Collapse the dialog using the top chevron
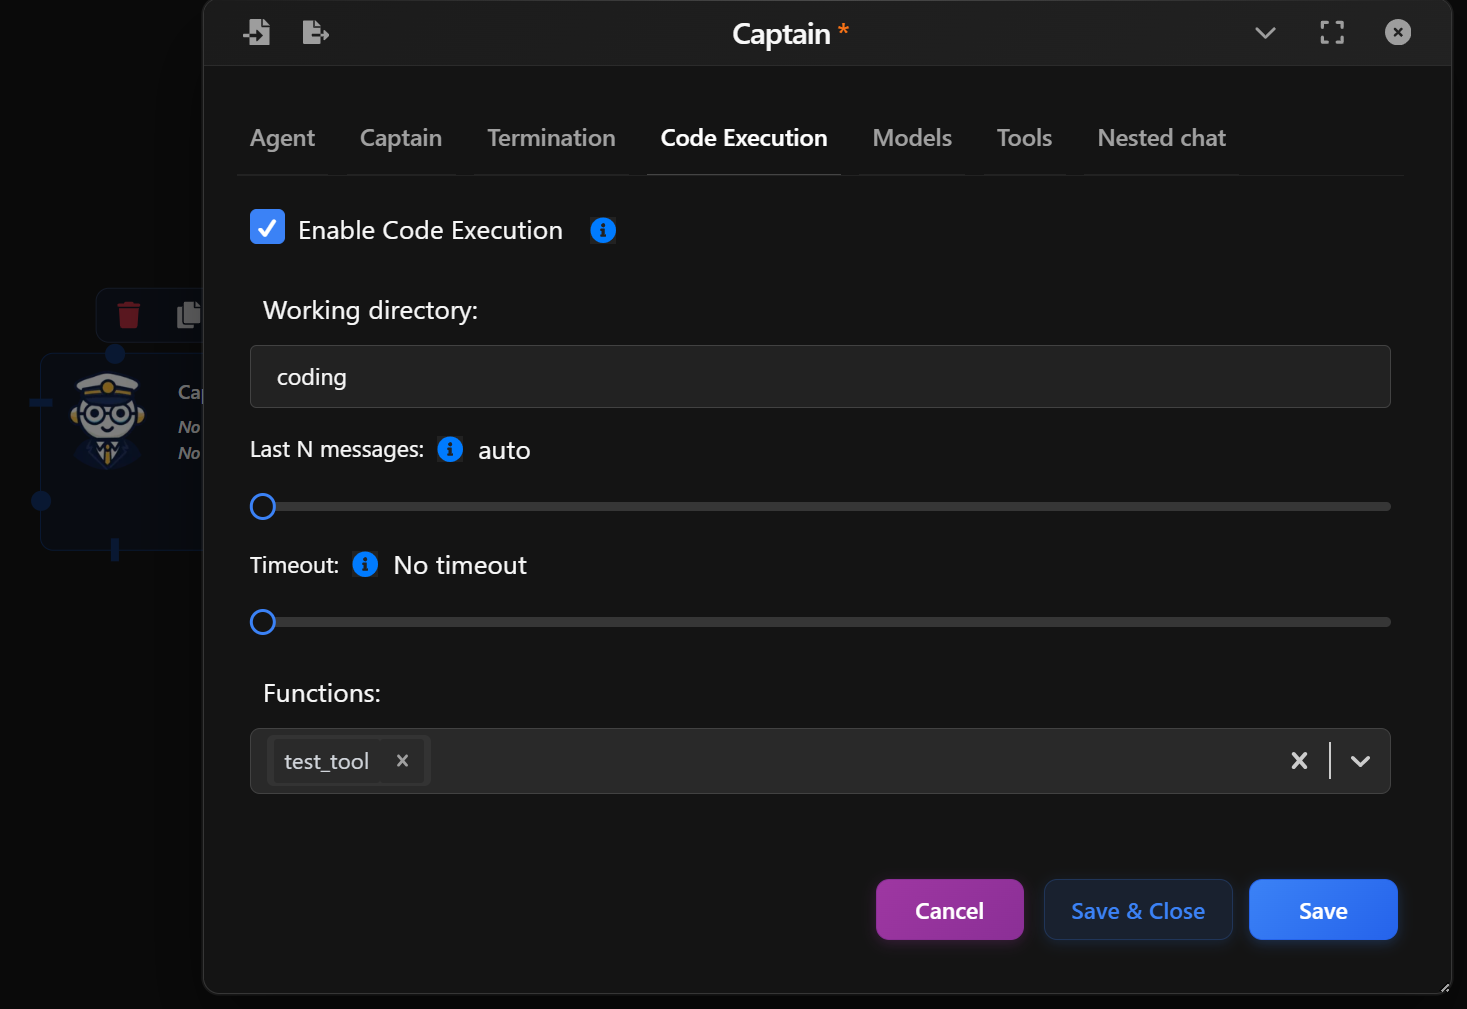 [x=1264, y=33]
